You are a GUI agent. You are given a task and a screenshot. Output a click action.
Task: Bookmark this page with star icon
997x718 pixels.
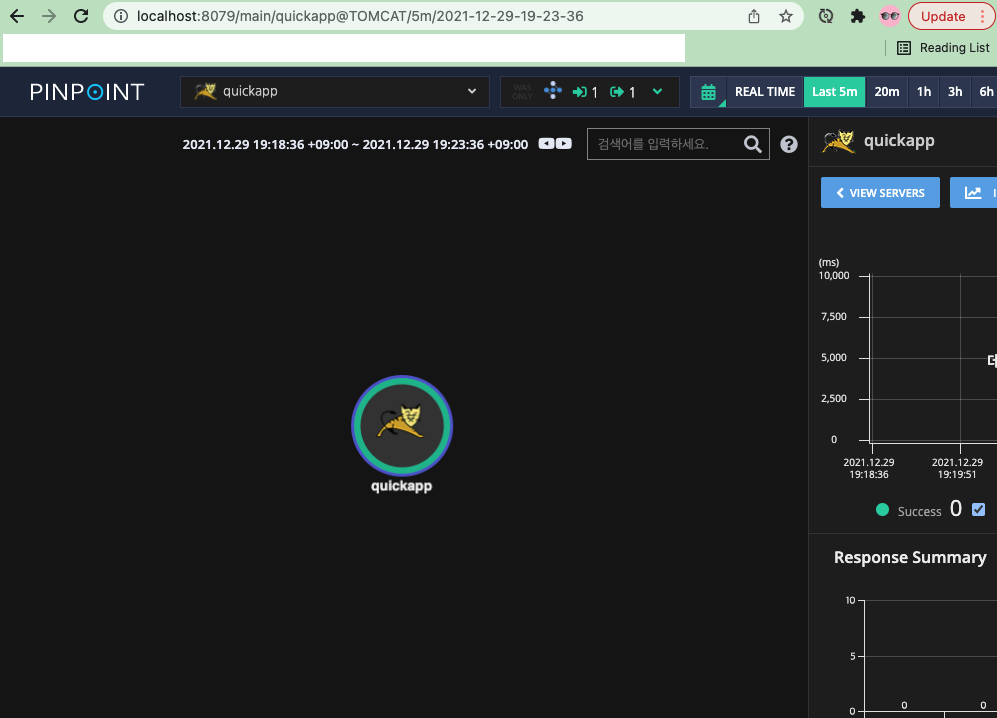click(x=786, y=17)
